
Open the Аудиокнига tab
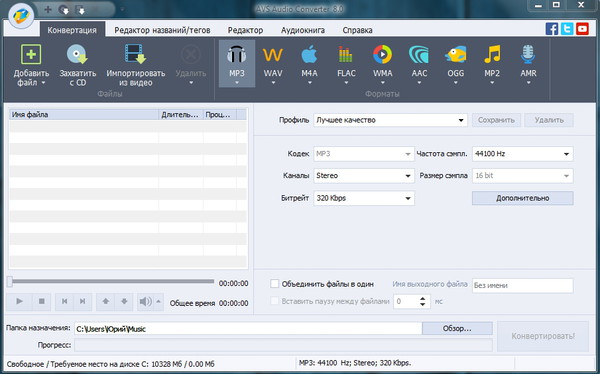pos(303,30)
